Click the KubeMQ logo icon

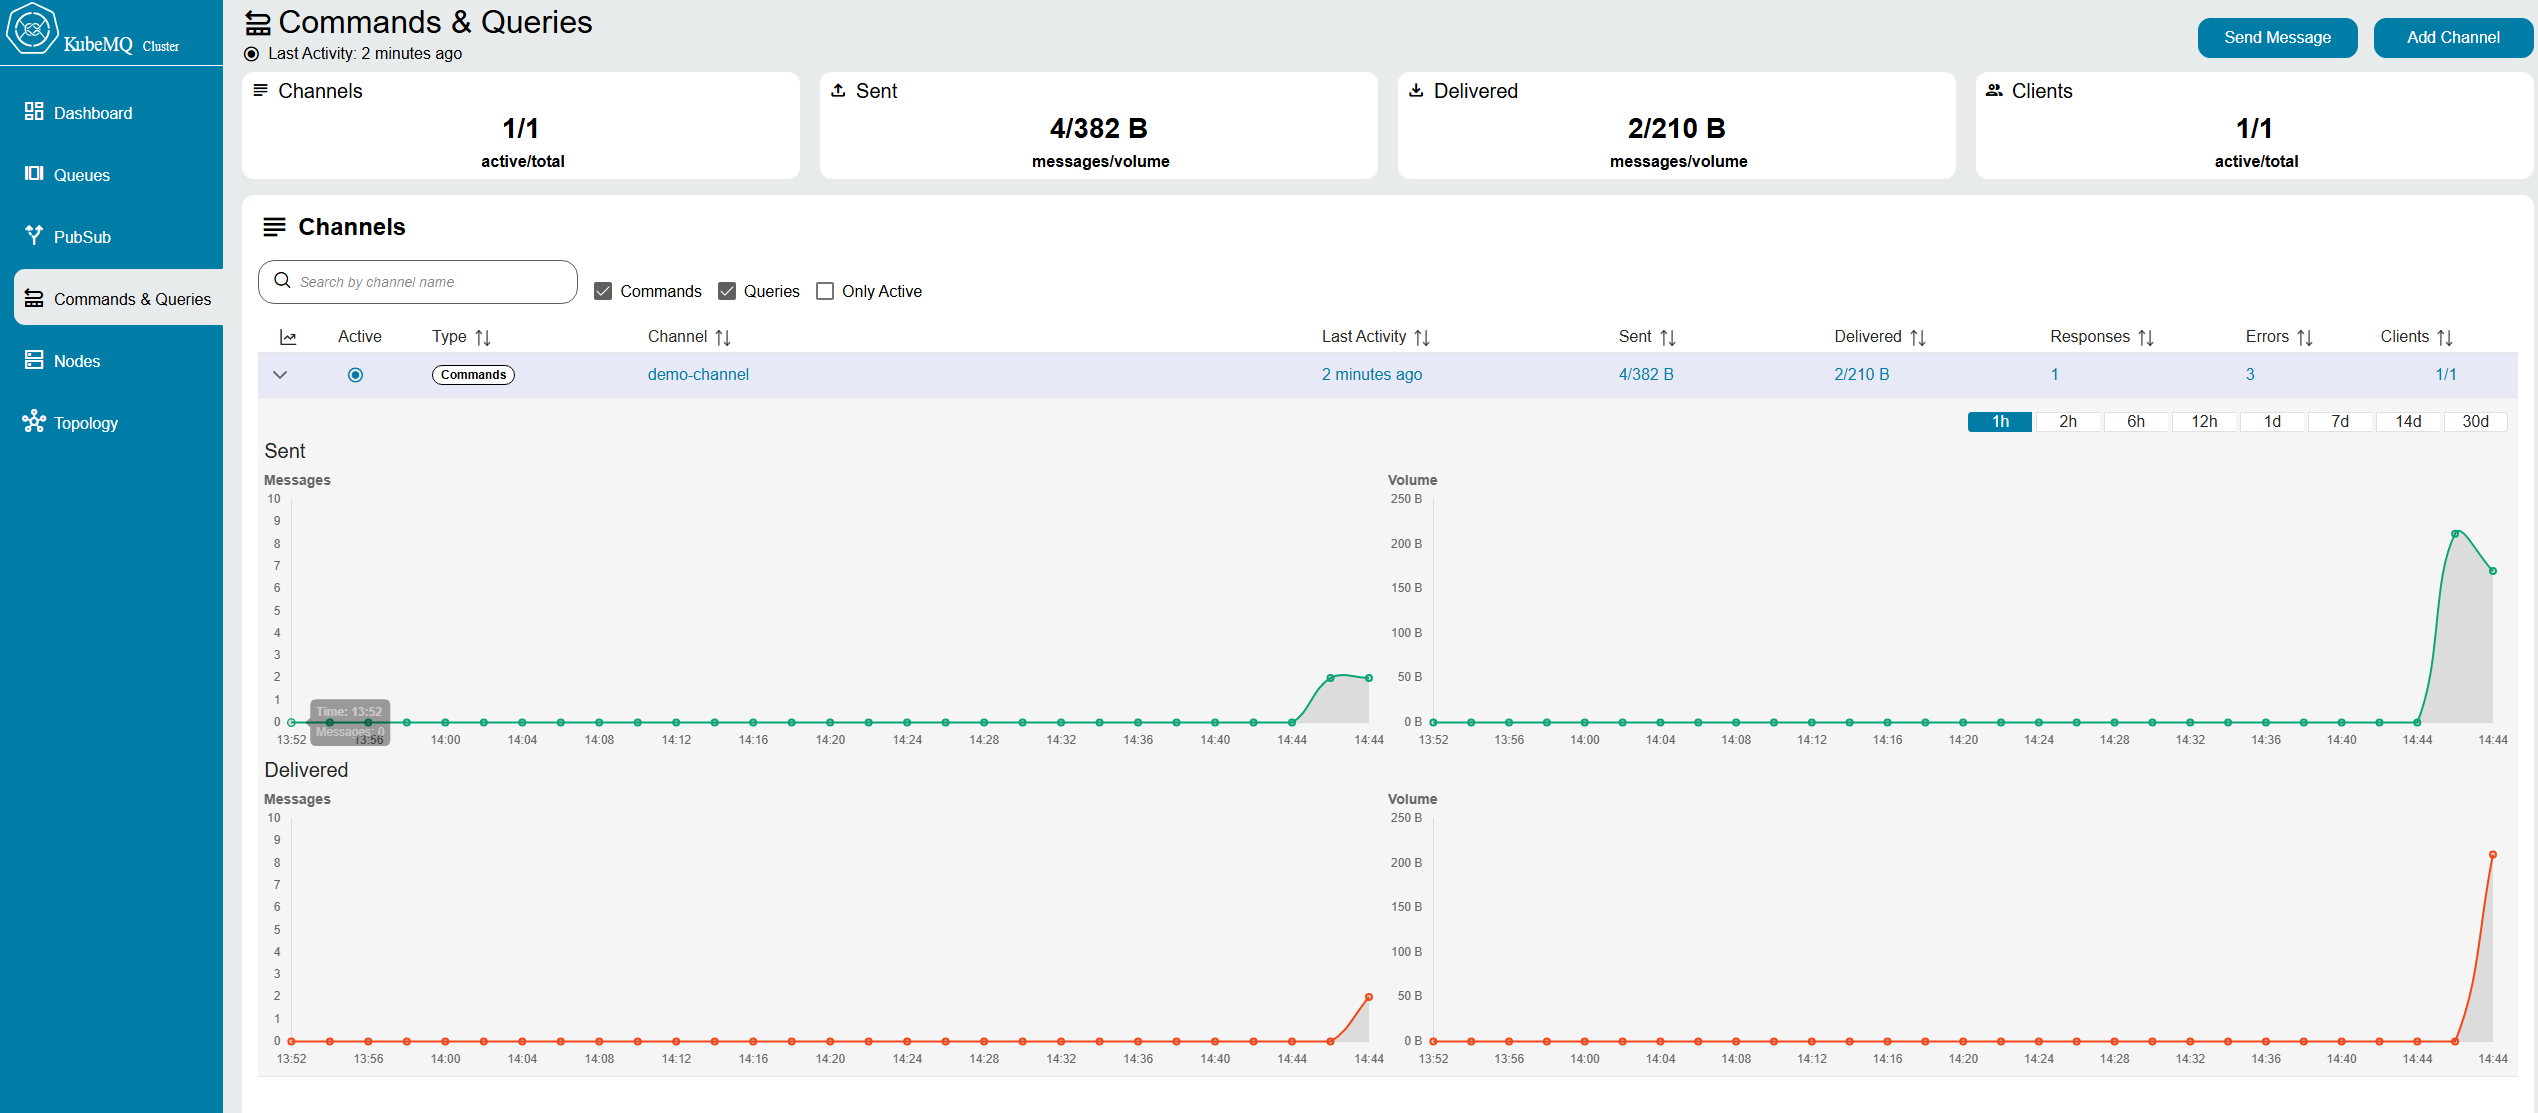[x=32, y=28]
